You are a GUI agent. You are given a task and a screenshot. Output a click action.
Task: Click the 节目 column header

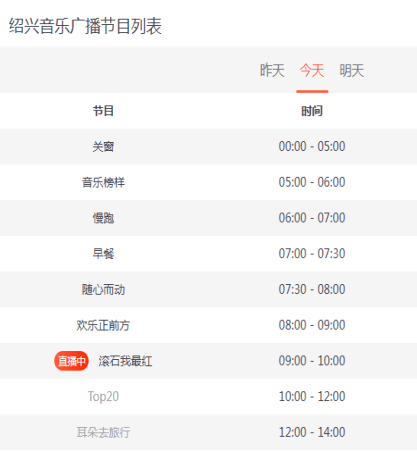[x=103, y=111]
